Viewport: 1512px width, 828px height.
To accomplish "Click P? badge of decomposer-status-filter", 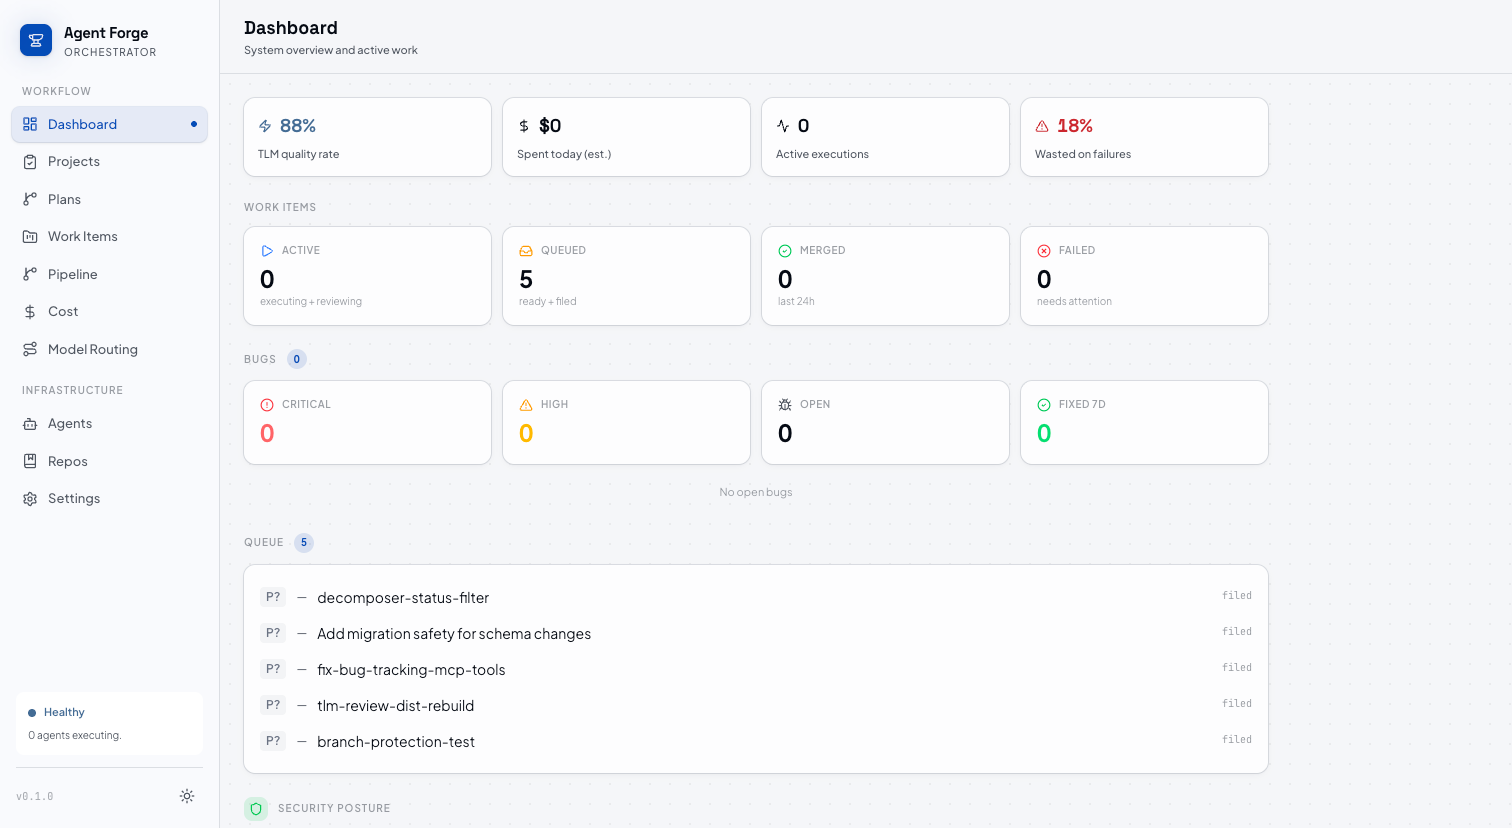I will (273, 597).
